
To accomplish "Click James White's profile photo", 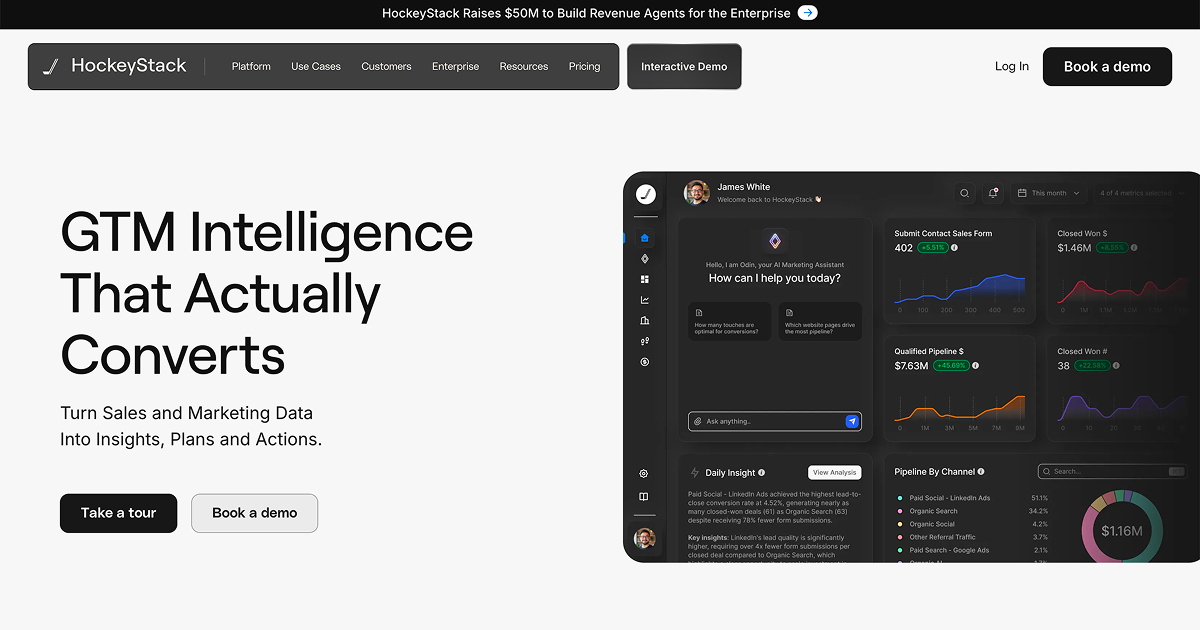I will pyautogui.click(x=697, y=193).
